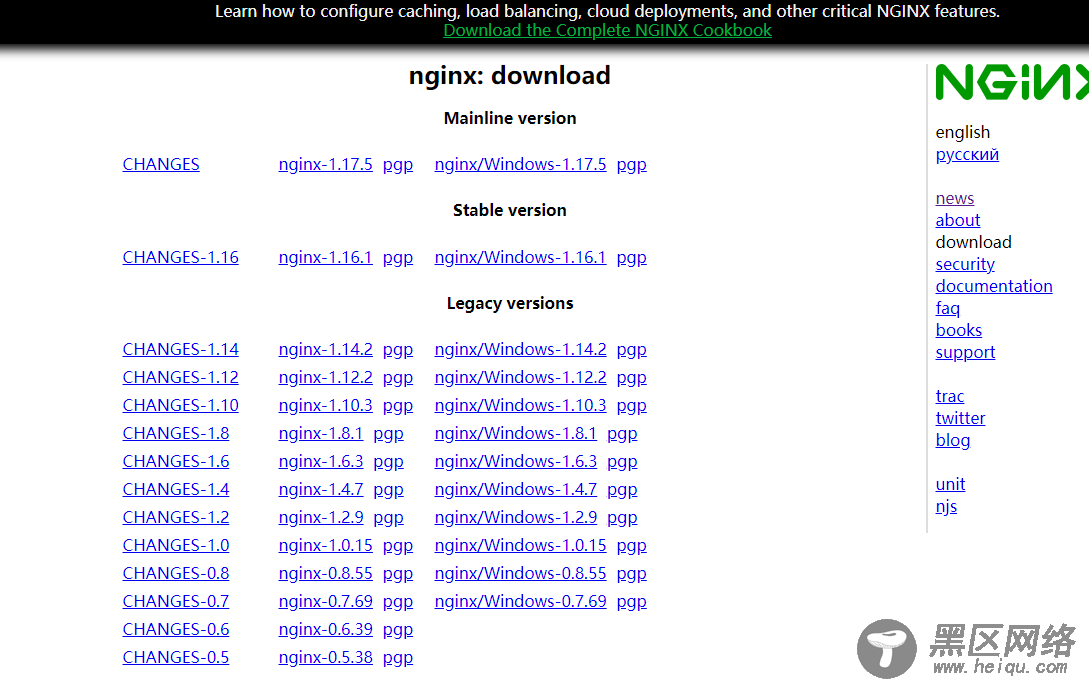Viewport: 1089px width, 684px height.
Task: Download nginx/Windows-0.7.69
Action: 520,601
